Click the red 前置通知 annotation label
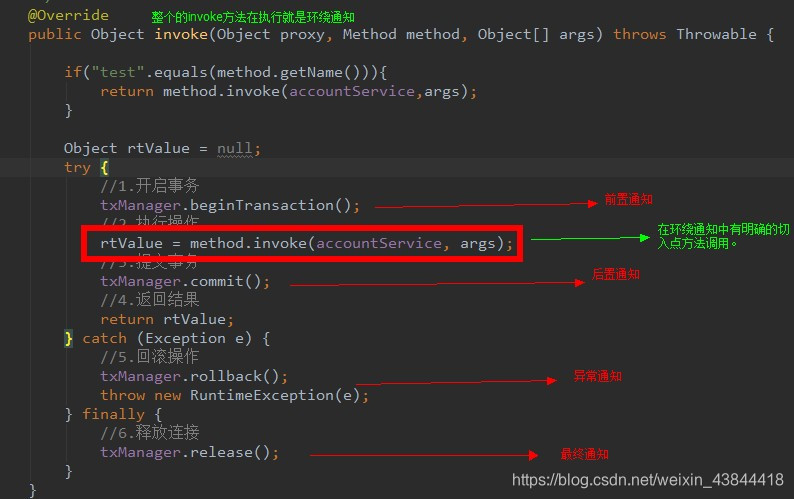 (x=628, y=200)
